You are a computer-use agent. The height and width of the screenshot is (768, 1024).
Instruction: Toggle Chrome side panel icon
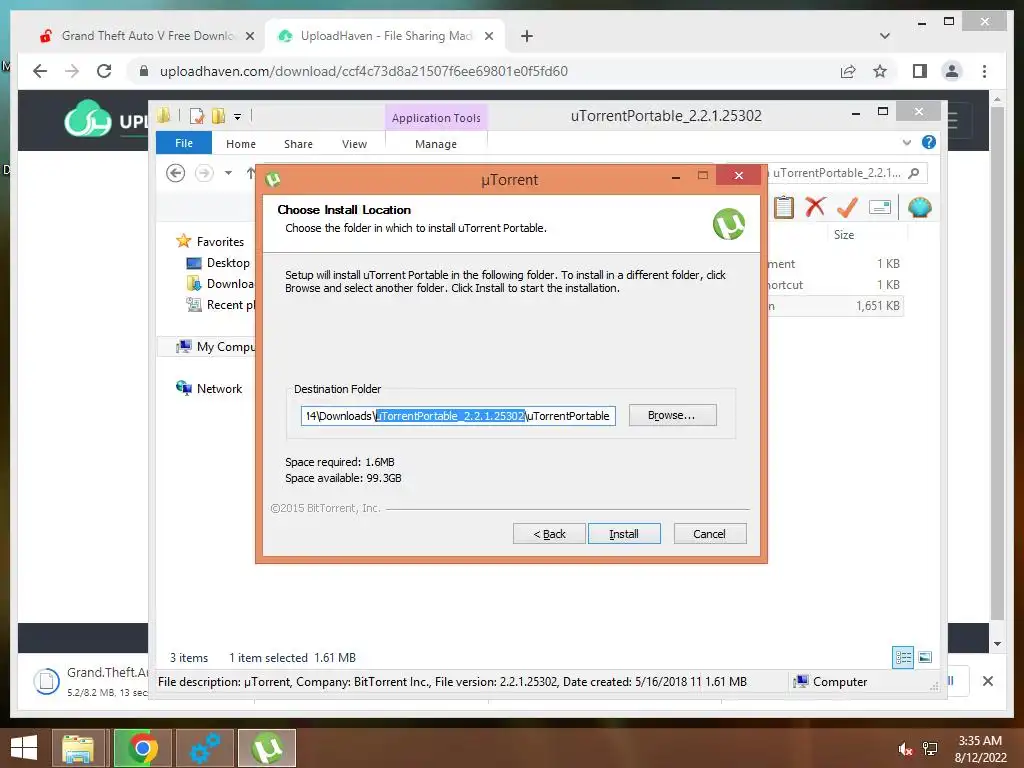[920, 71]
